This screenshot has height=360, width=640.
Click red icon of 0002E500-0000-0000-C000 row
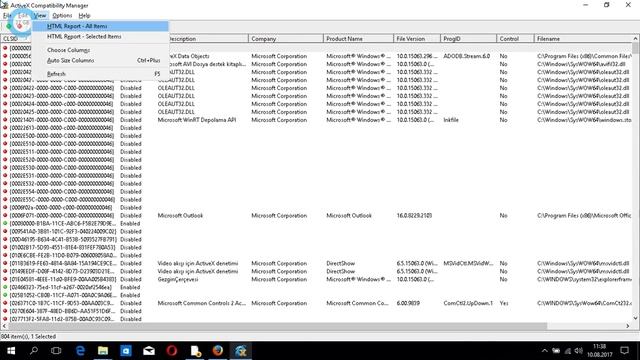(x=5, y=136)
